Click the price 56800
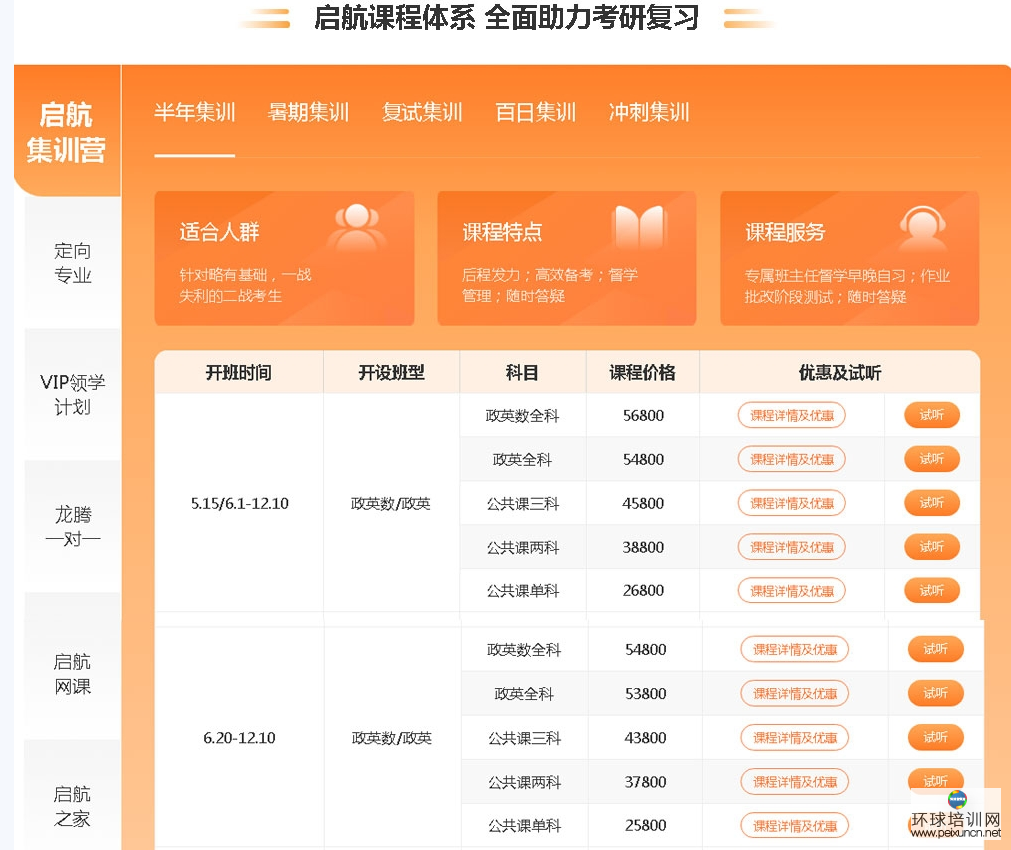This screenshot has width=1011, height=850. point(643,415)
